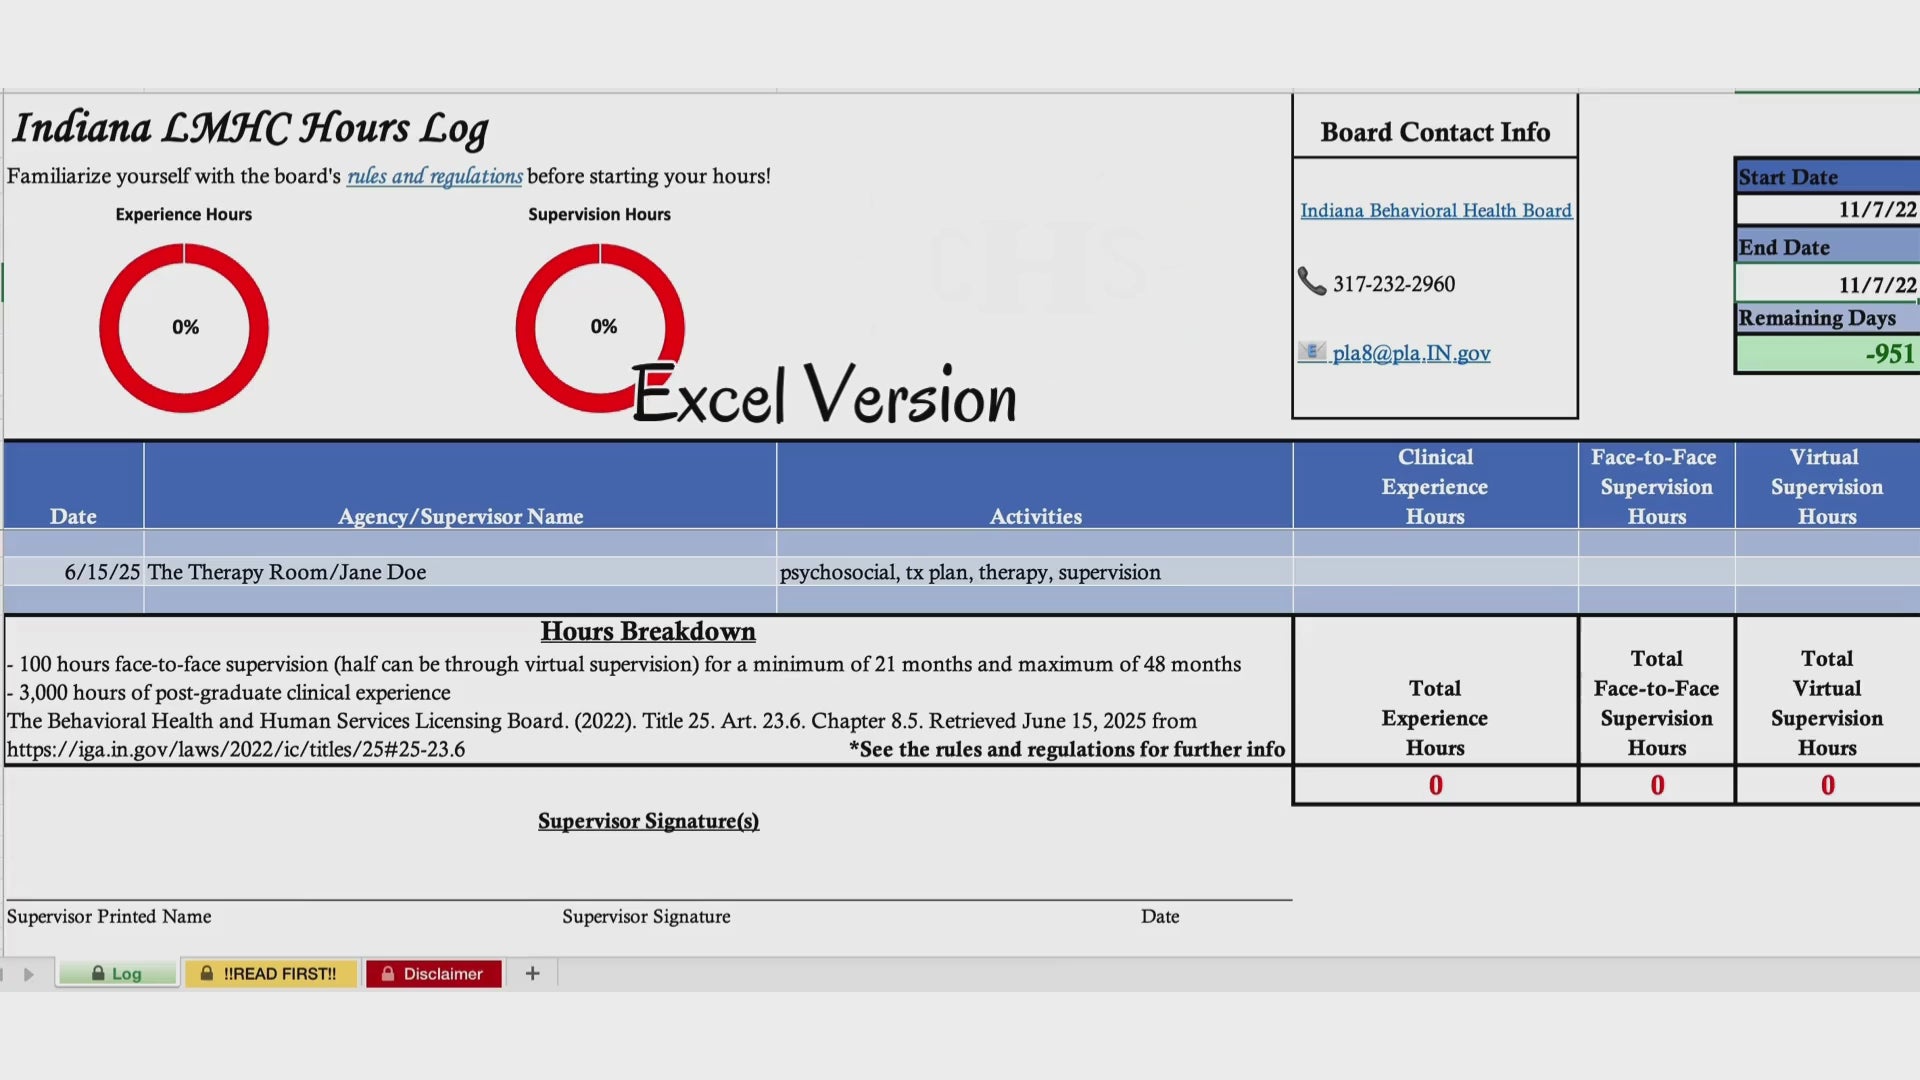The image size is (1920, 1080).
Task: Select the Supervision Hours donut chart
Action: click(x=600, y=327)
